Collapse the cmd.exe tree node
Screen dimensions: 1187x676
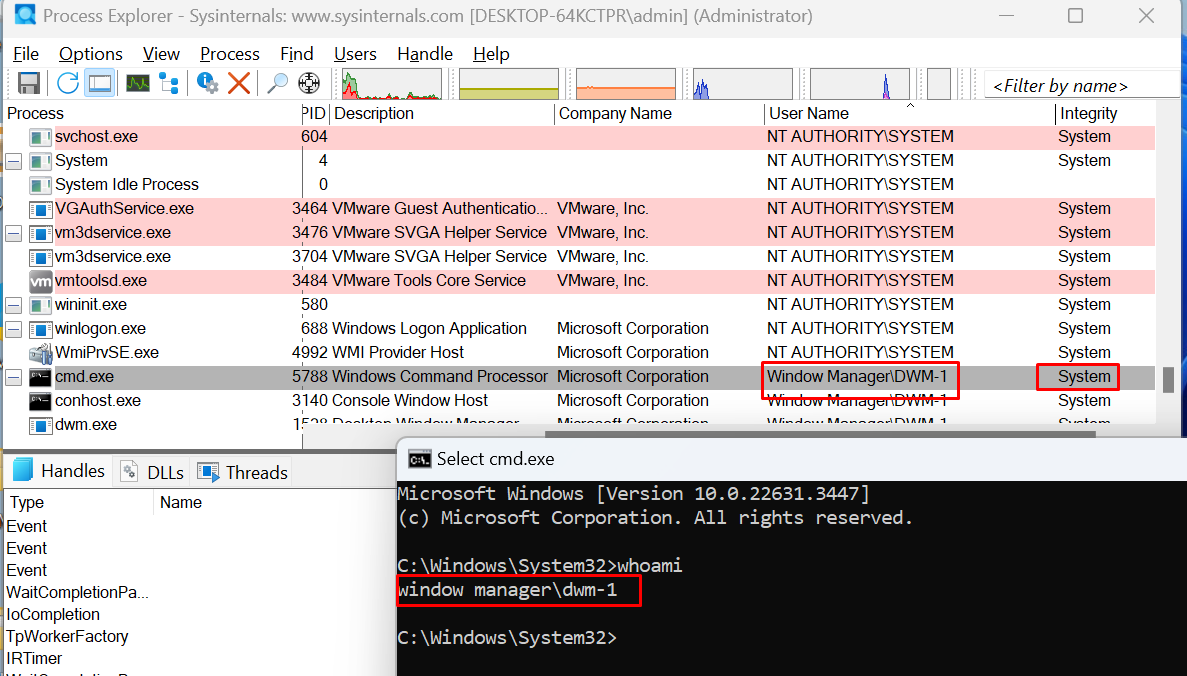click(14, 377)
